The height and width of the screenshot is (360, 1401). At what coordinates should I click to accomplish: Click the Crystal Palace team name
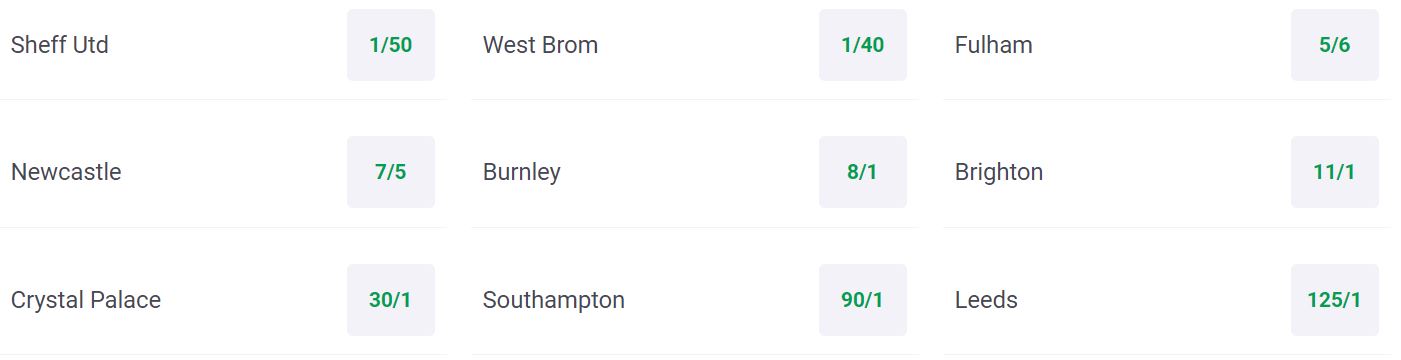[86, 300]
